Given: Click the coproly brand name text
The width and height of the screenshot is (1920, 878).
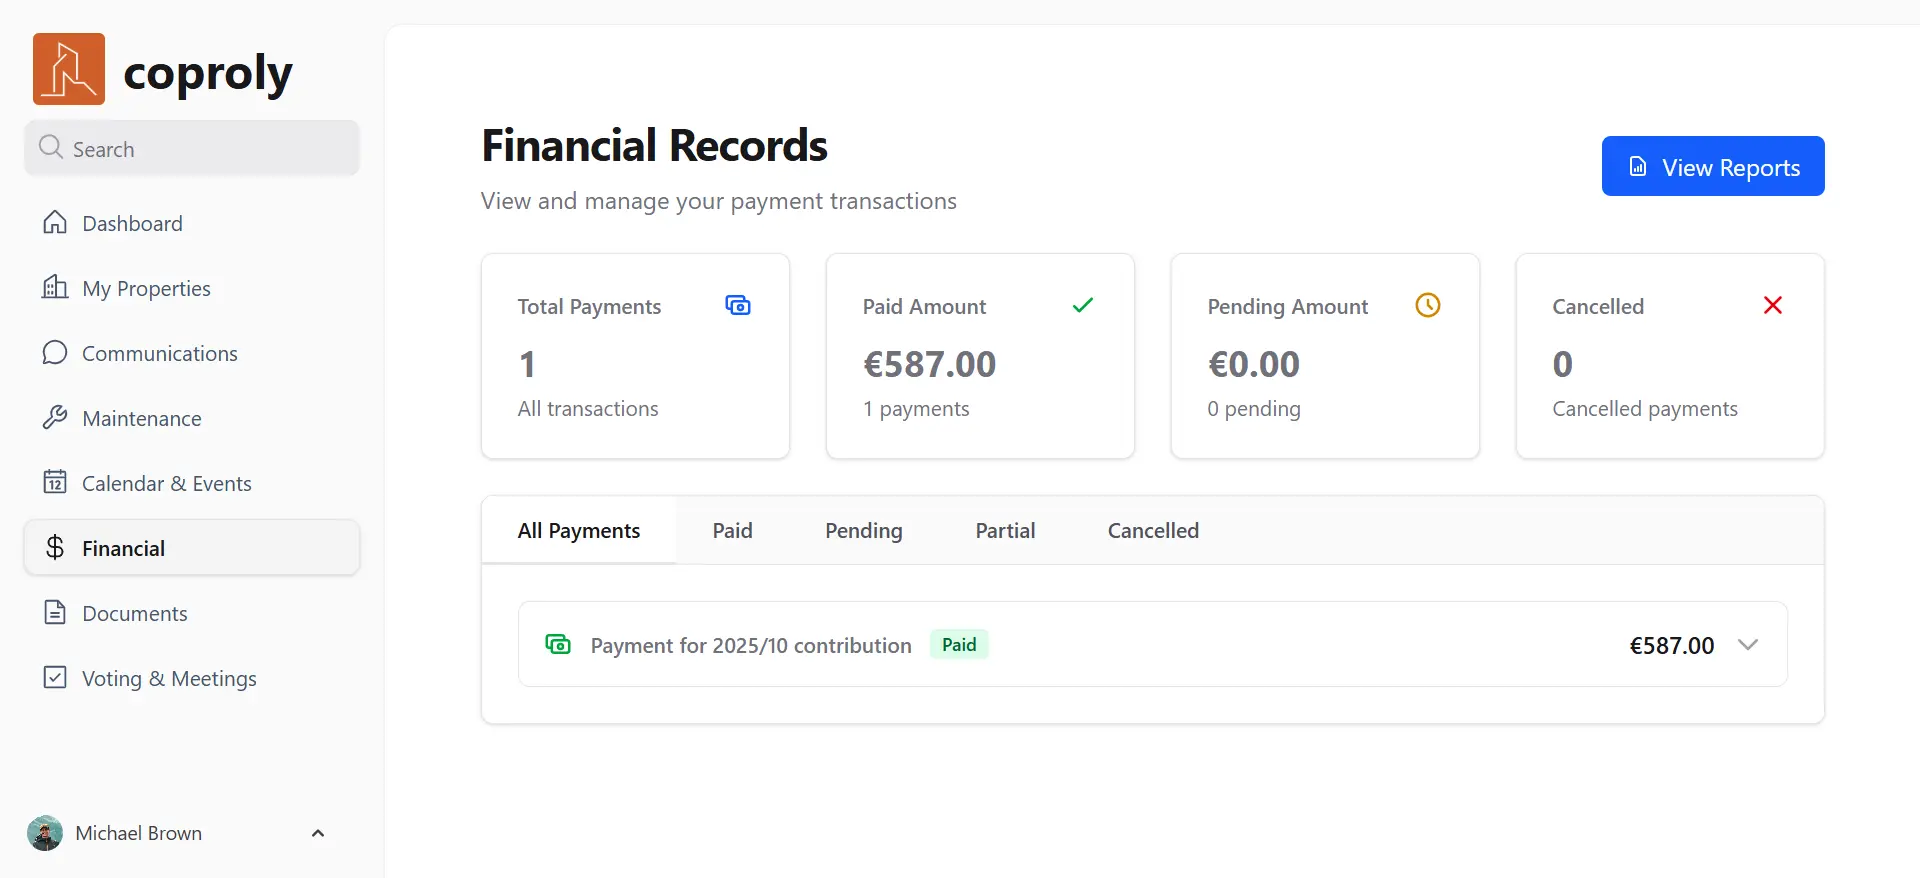Looking at the screenshot, I should (208, 73).
